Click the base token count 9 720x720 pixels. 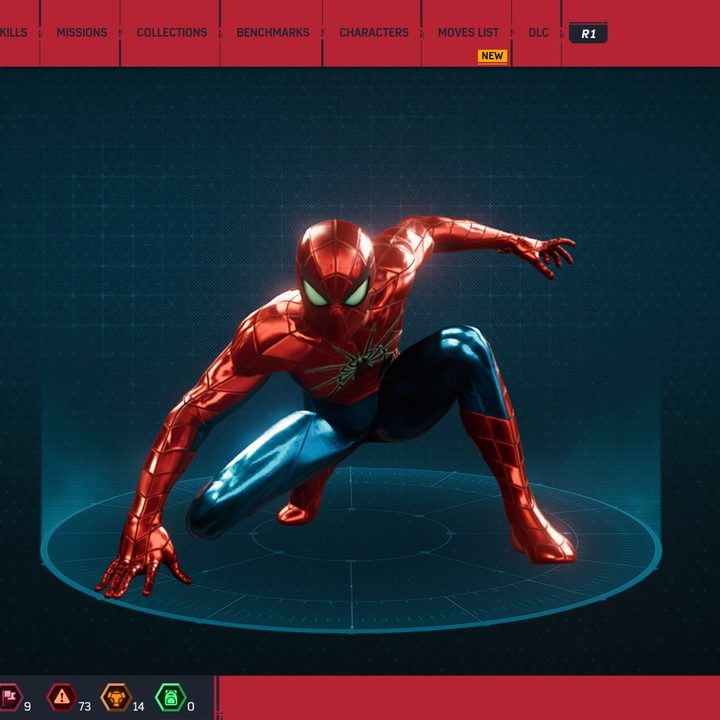click(27, 706)
